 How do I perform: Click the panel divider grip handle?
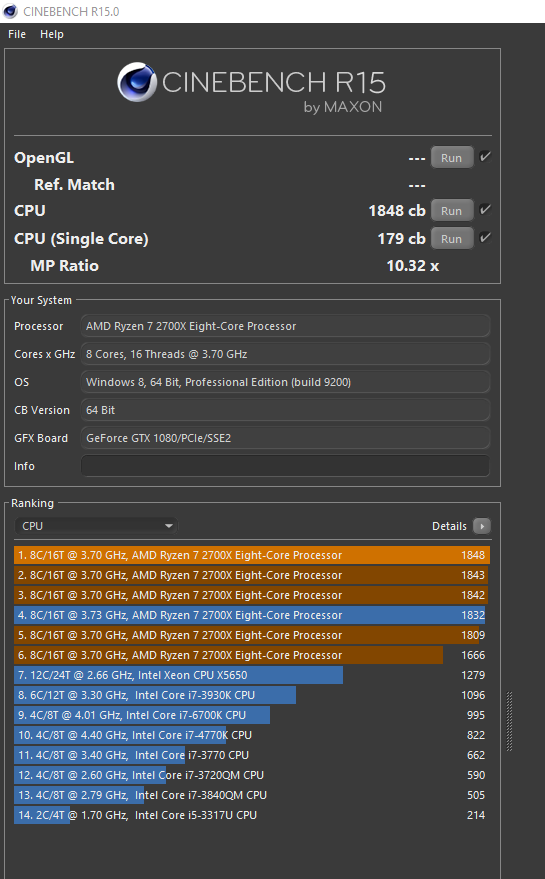point(509,721)
